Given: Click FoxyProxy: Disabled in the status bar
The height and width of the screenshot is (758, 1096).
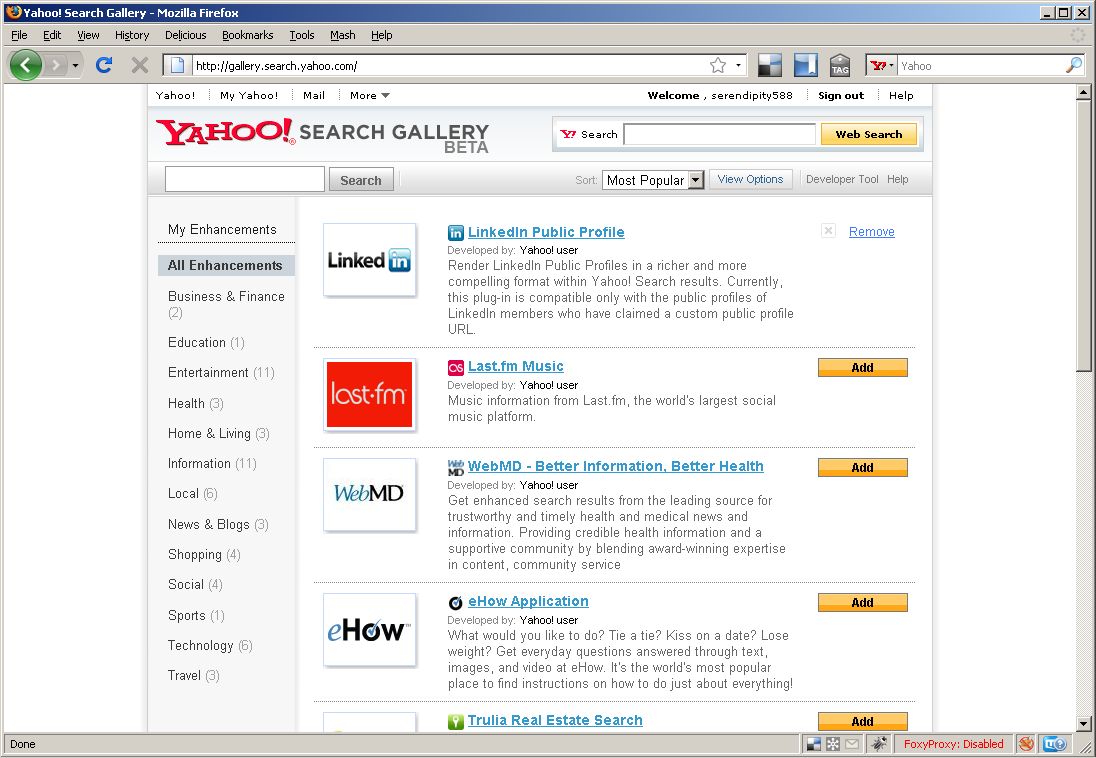Looking at the screenshot, I should tap(953, 744).
